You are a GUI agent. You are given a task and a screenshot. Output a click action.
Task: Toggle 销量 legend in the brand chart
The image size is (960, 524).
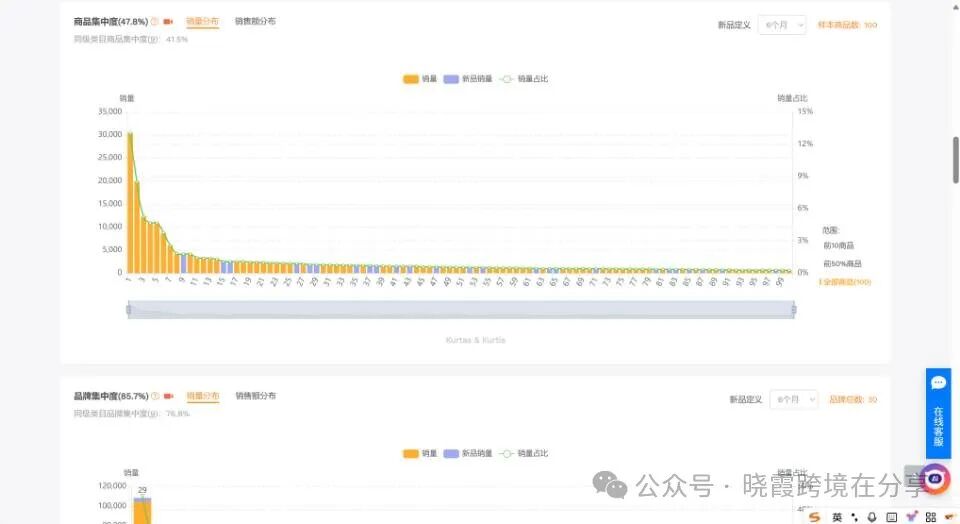(x=420, y=454)
